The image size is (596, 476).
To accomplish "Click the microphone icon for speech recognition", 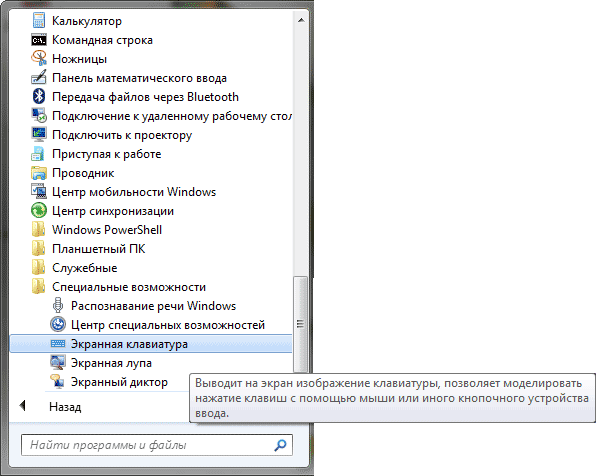I will [x=58, y=305].
